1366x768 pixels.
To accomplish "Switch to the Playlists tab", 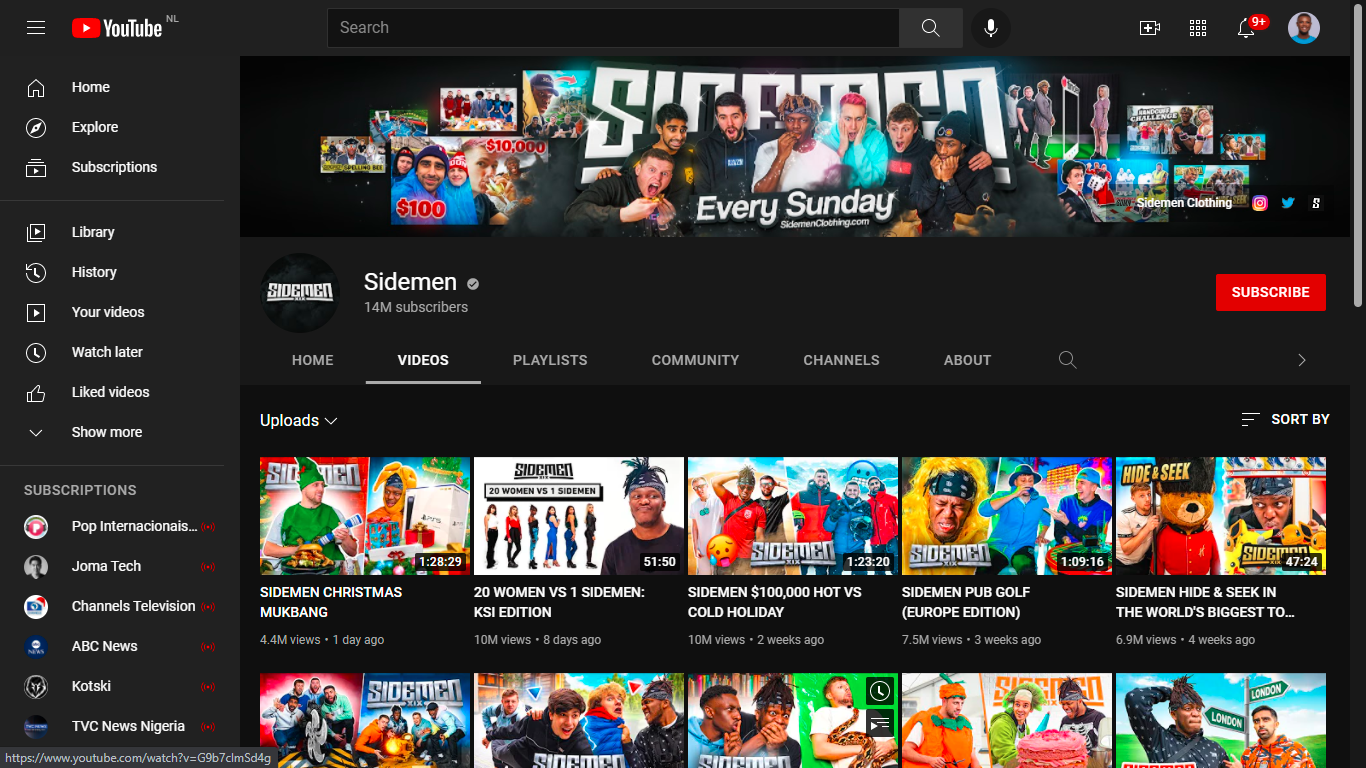I will (x=550, y=360).
